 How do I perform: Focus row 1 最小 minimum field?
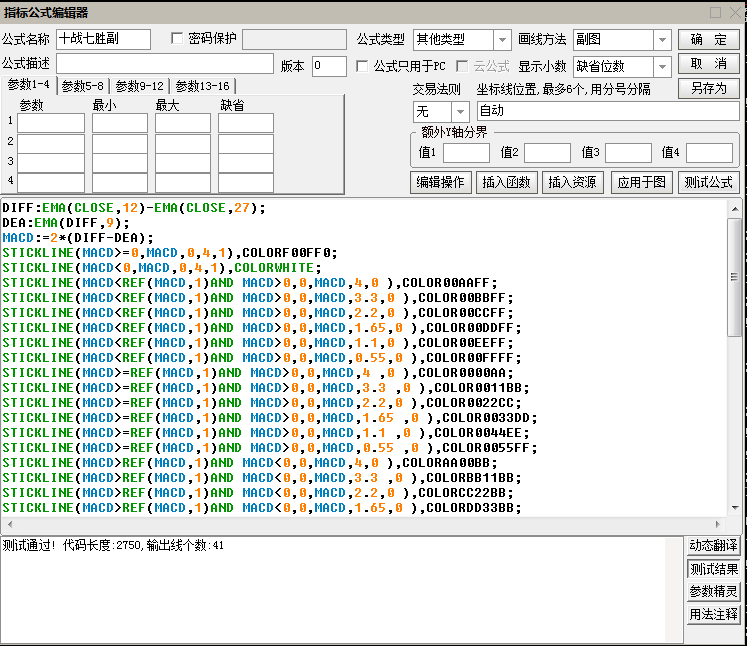120,123
